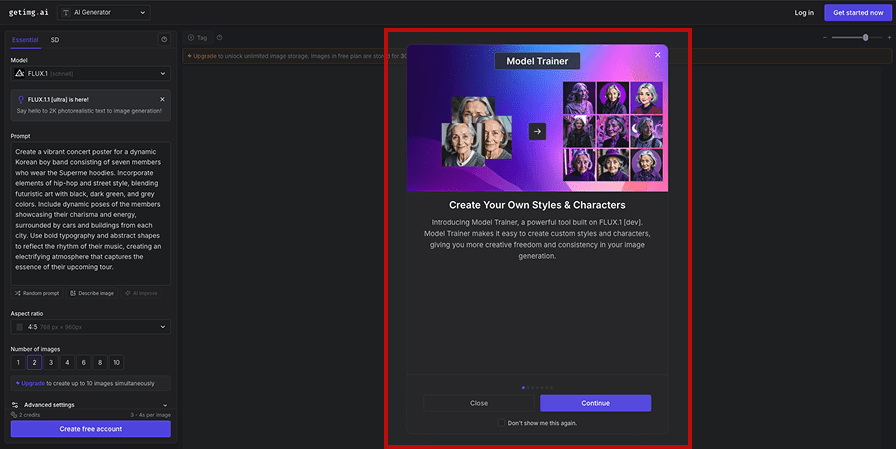Click Continue in the Model Trainer dialog
Screen dimensions: 896x449
tap(595, 403)
